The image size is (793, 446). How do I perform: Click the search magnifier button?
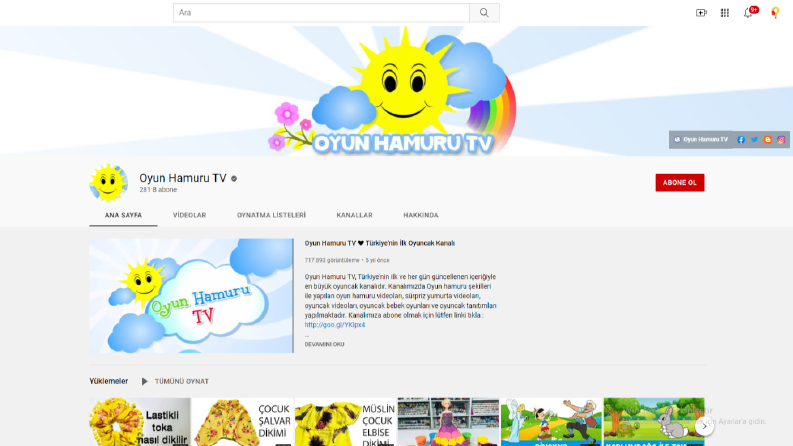(484, 13)
